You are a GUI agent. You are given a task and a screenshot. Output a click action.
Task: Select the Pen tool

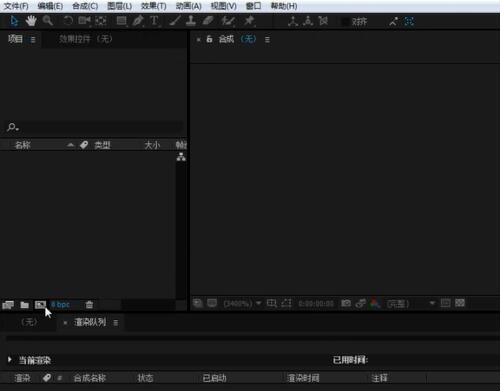tap(138, 21)
